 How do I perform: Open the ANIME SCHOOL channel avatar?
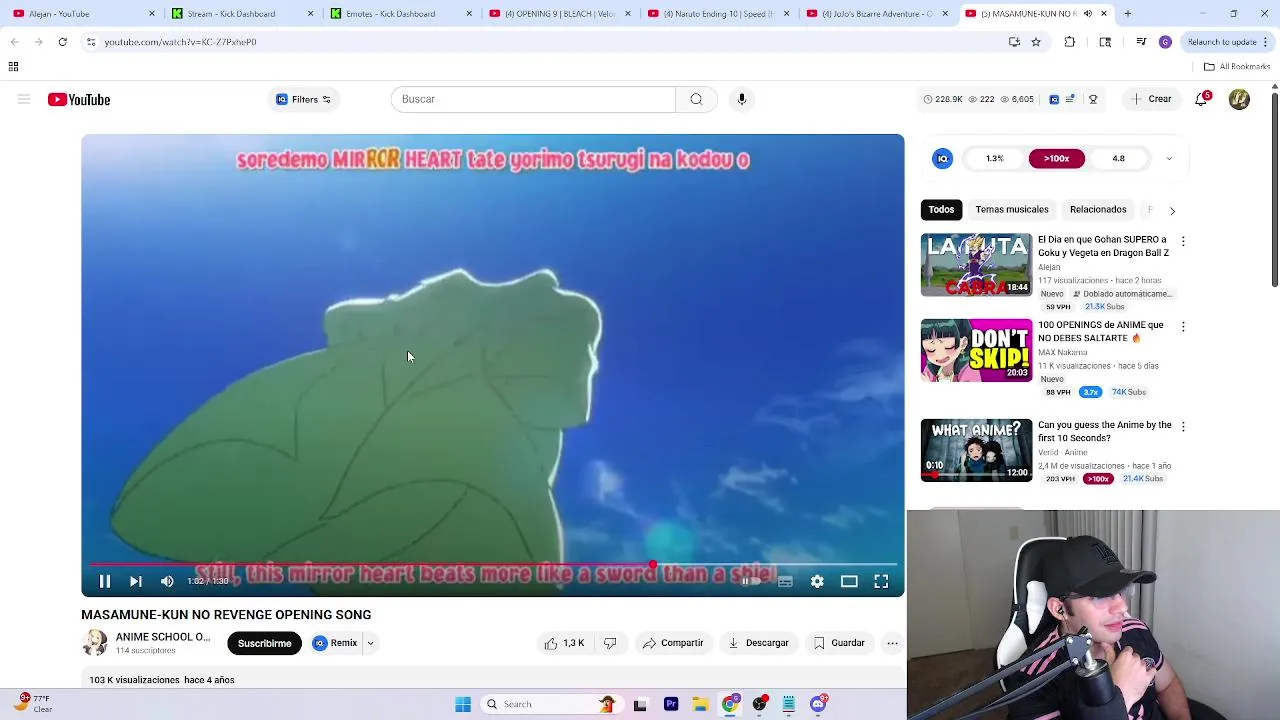(x=95, y=643)
